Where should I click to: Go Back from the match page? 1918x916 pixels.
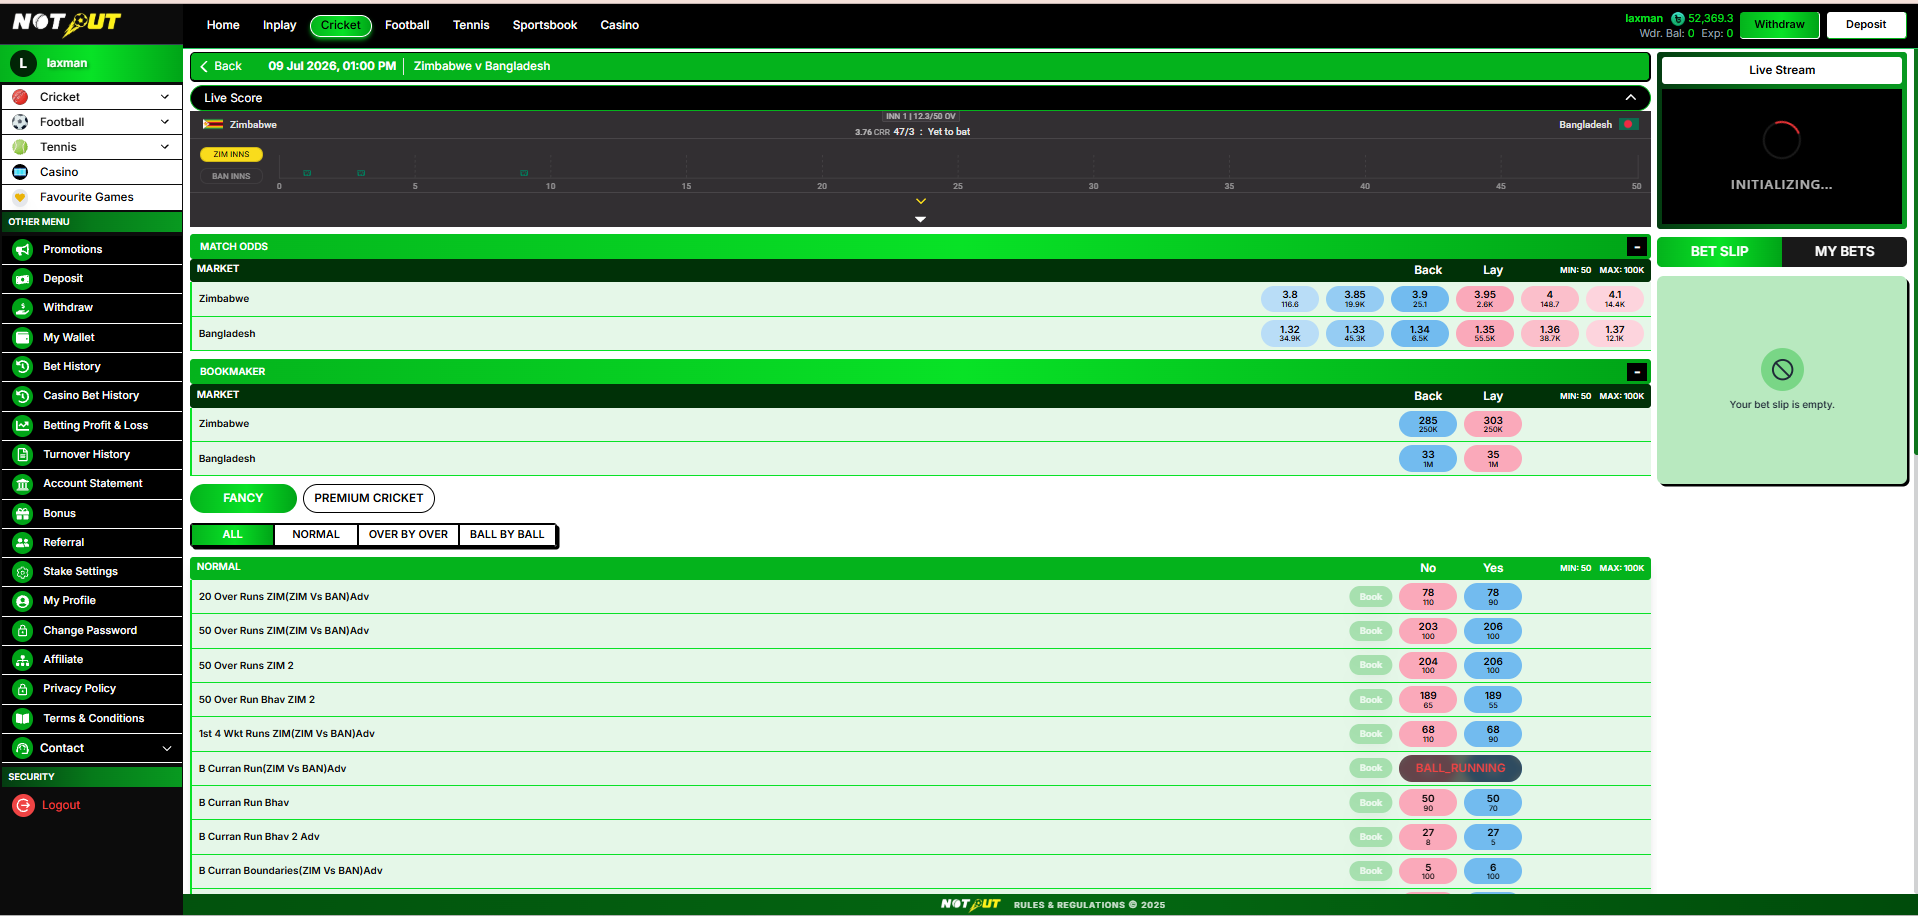tap(221, 66)
